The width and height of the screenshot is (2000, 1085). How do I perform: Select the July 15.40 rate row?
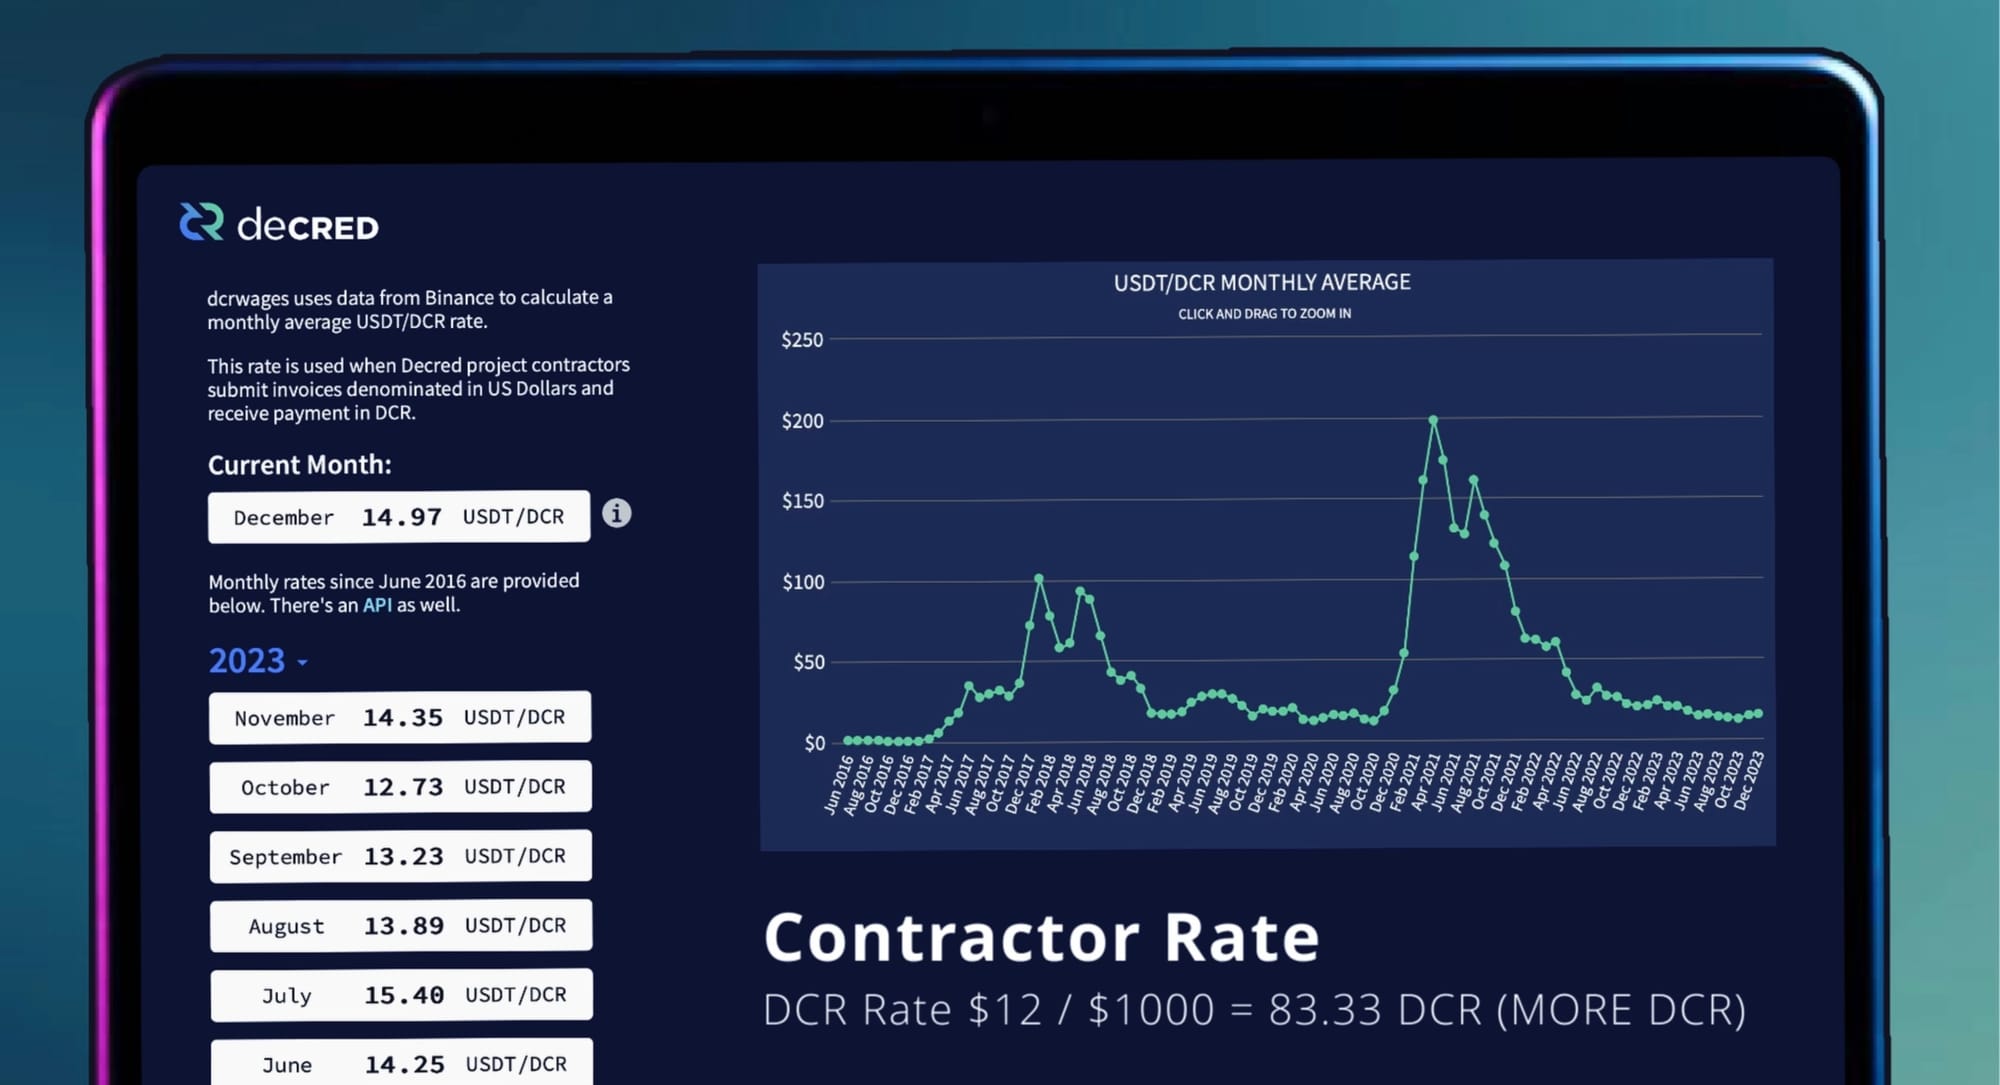coord(402,995)
